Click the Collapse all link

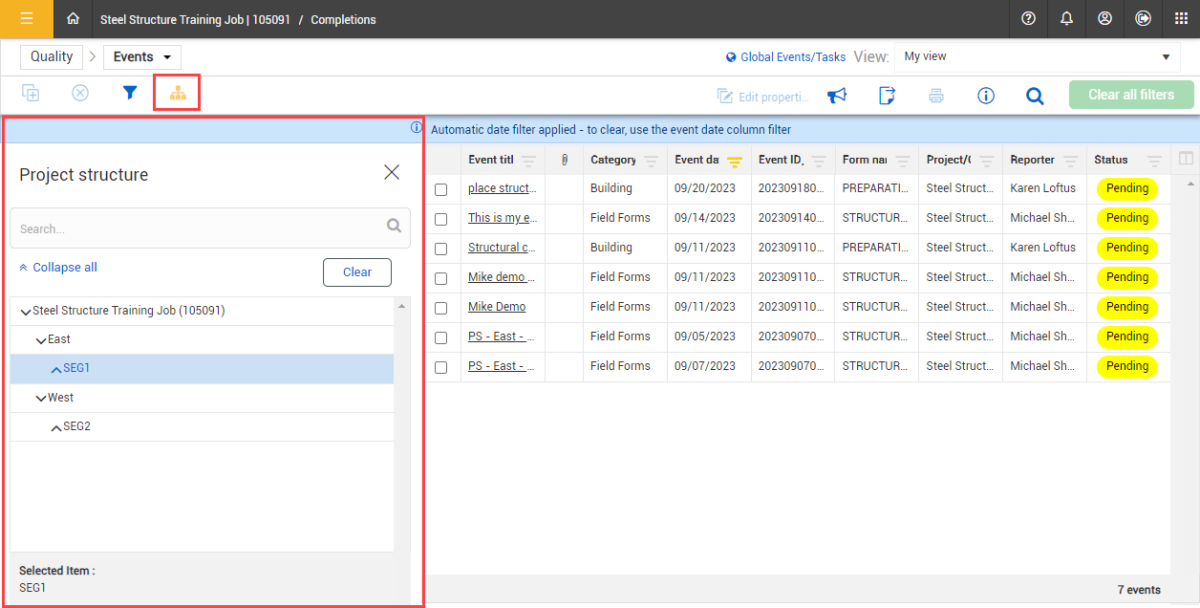[64, 268]
